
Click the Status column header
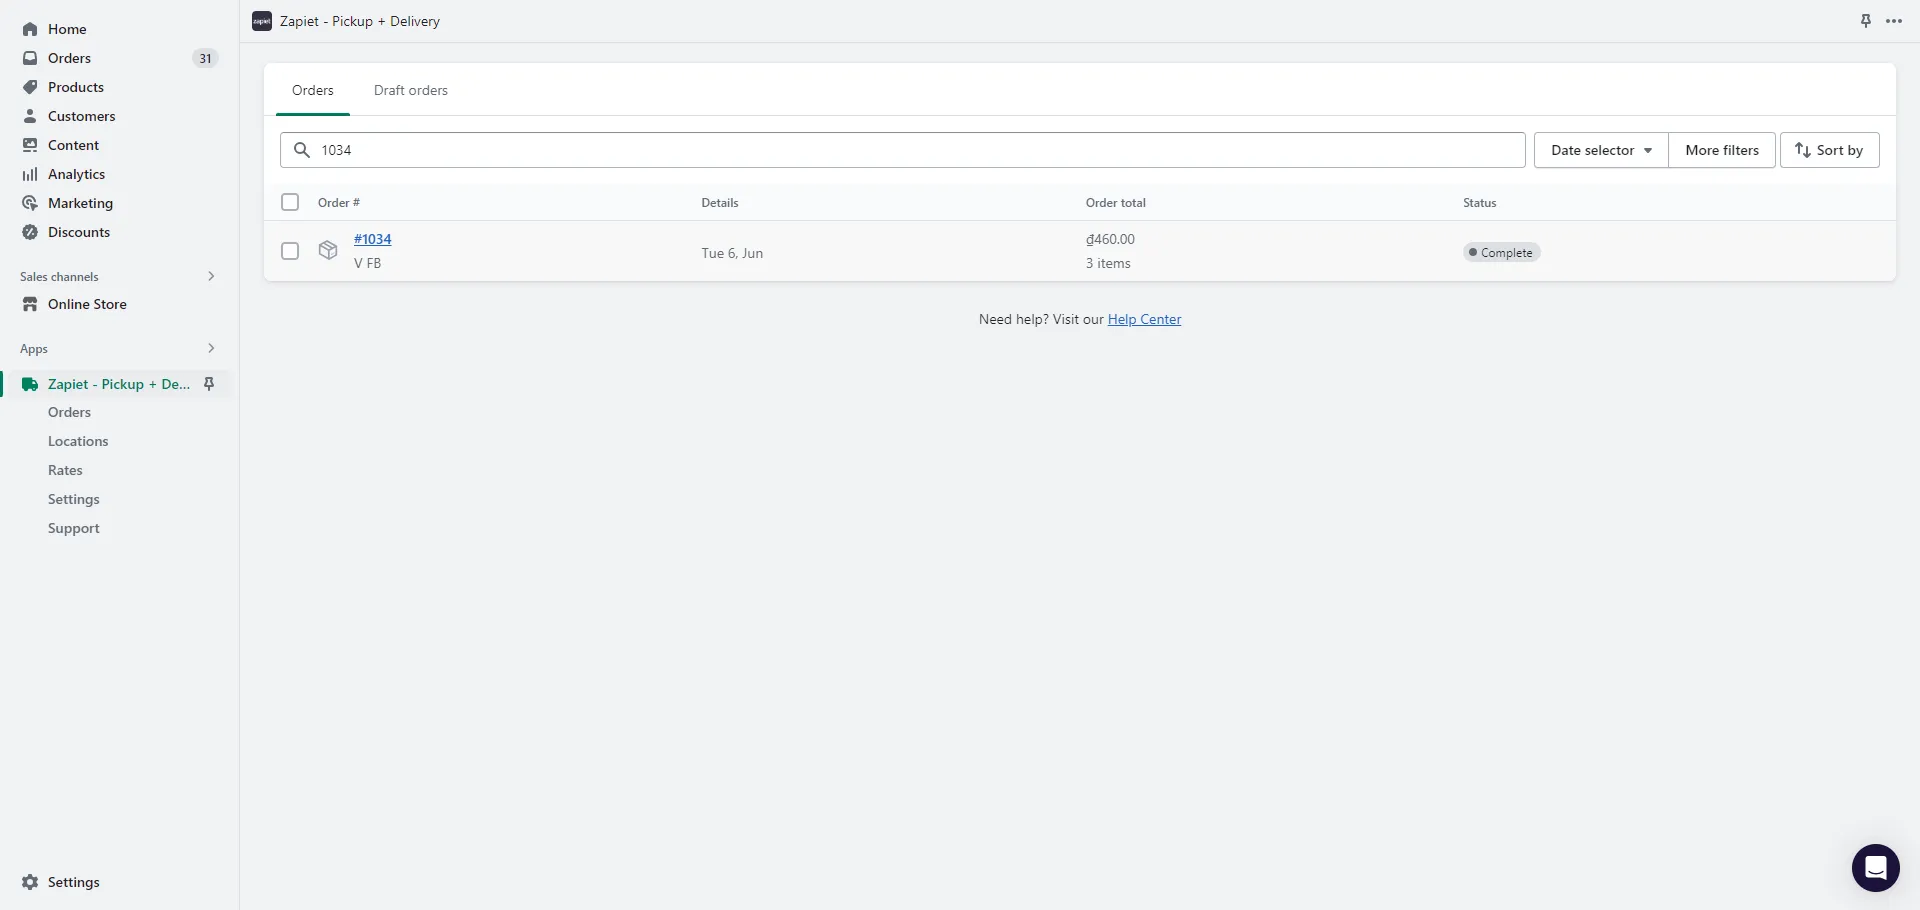(1479, 202)
